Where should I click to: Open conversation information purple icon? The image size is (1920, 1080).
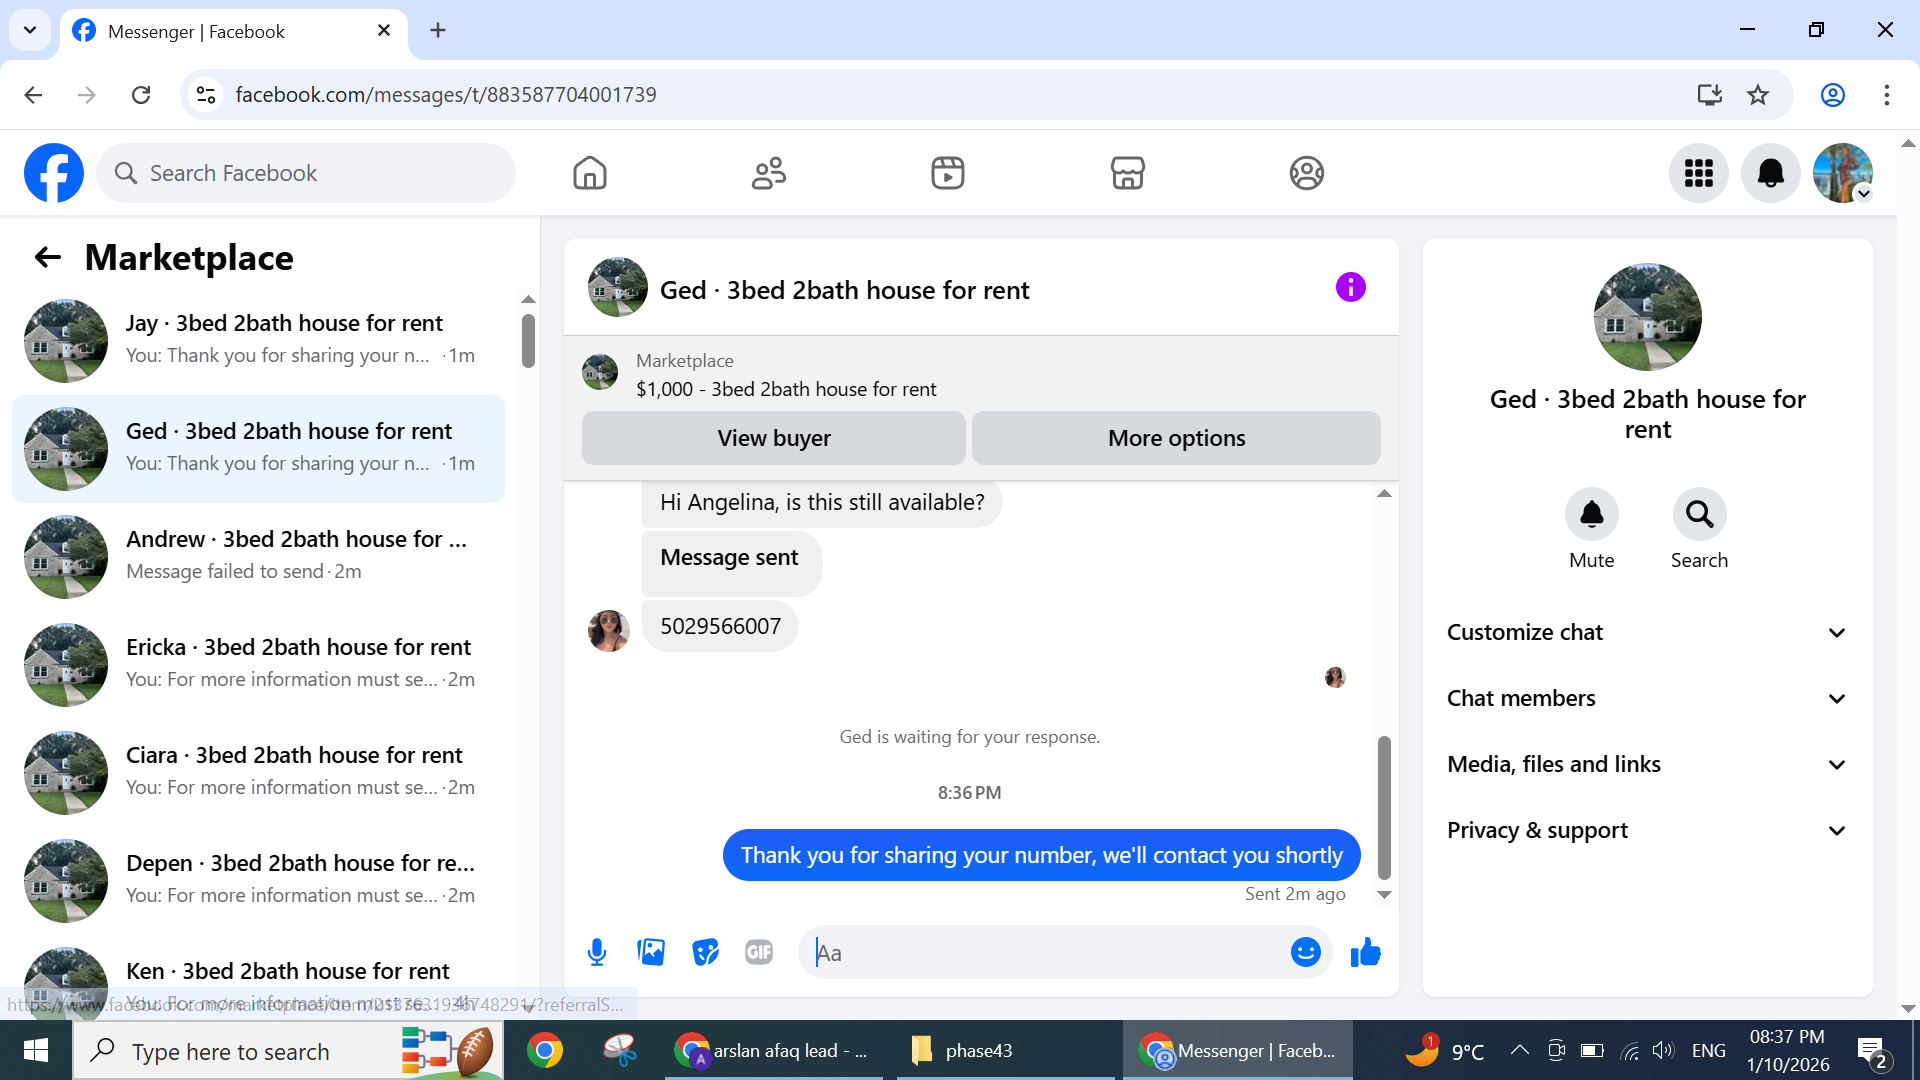tap(1350, 288)
